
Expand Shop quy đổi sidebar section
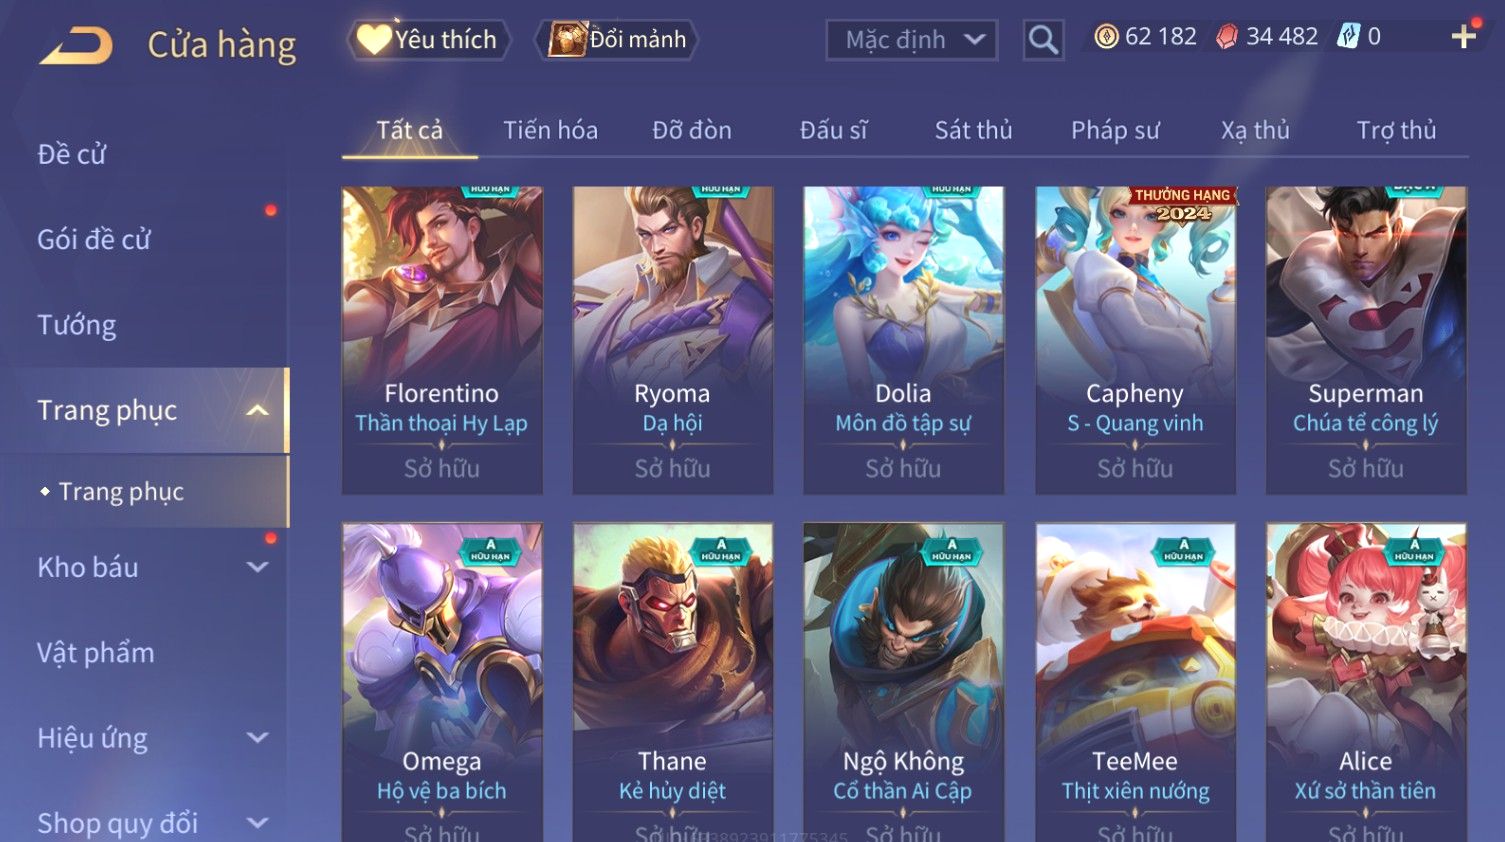pos(257,823)
